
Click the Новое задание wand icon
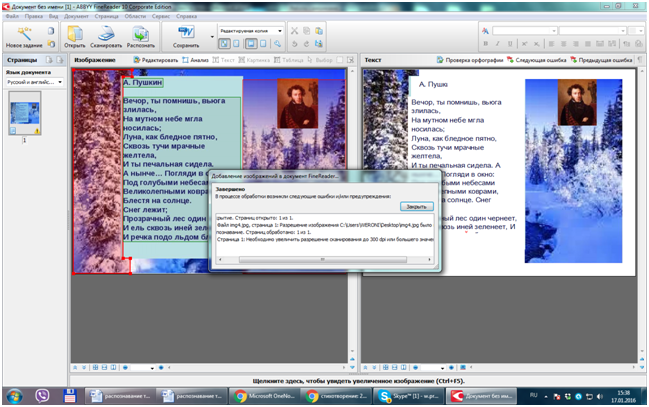24,34
